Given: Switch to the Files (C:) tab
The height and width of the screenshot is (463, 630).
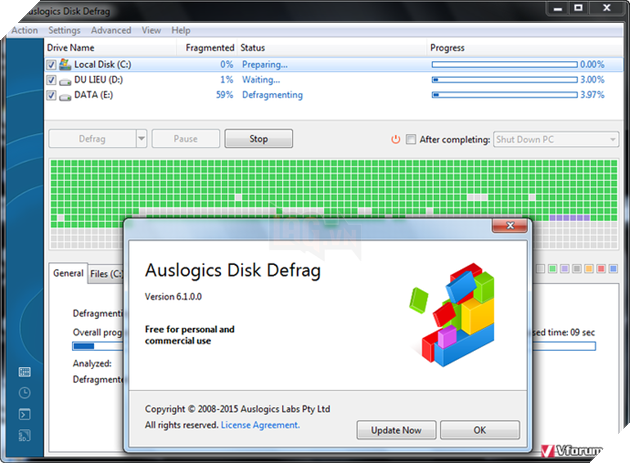Looking at the screenshot, I should pos(106,274).
